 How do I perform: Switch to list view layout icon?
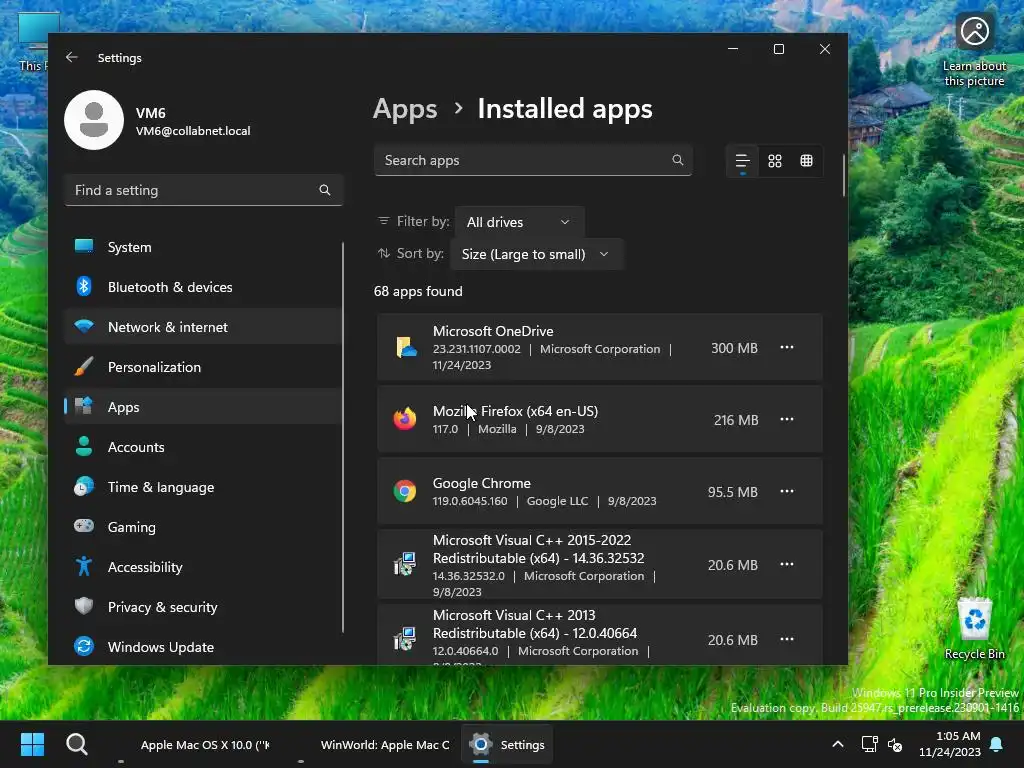point(743,161)
